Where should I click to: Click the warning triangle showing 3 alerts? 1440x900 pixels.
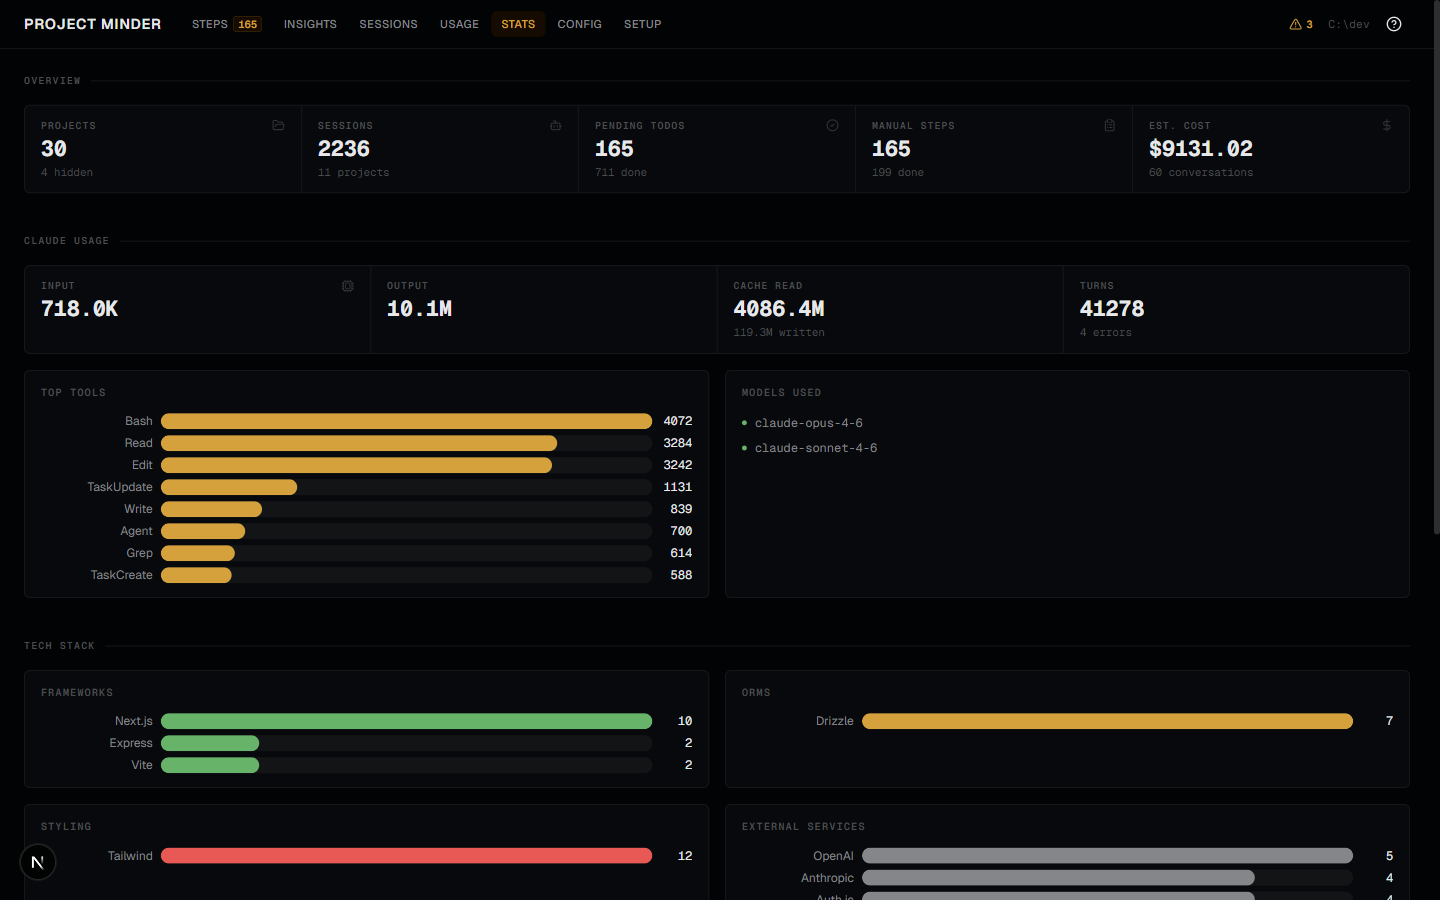point(1300,23)
